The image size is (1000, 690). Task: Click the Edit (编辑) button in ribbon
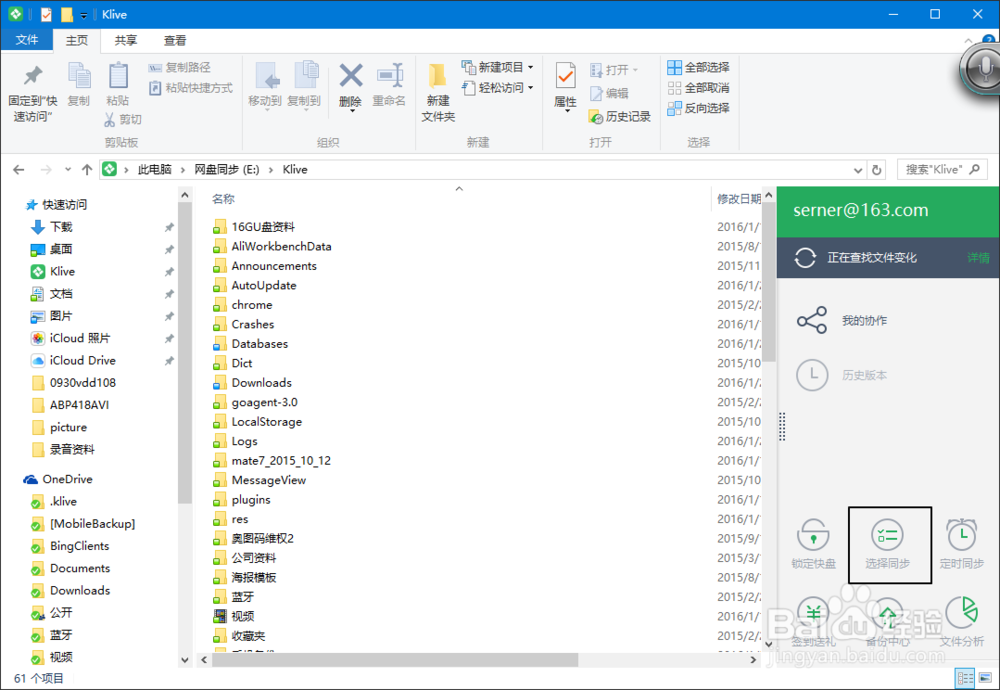610,94
